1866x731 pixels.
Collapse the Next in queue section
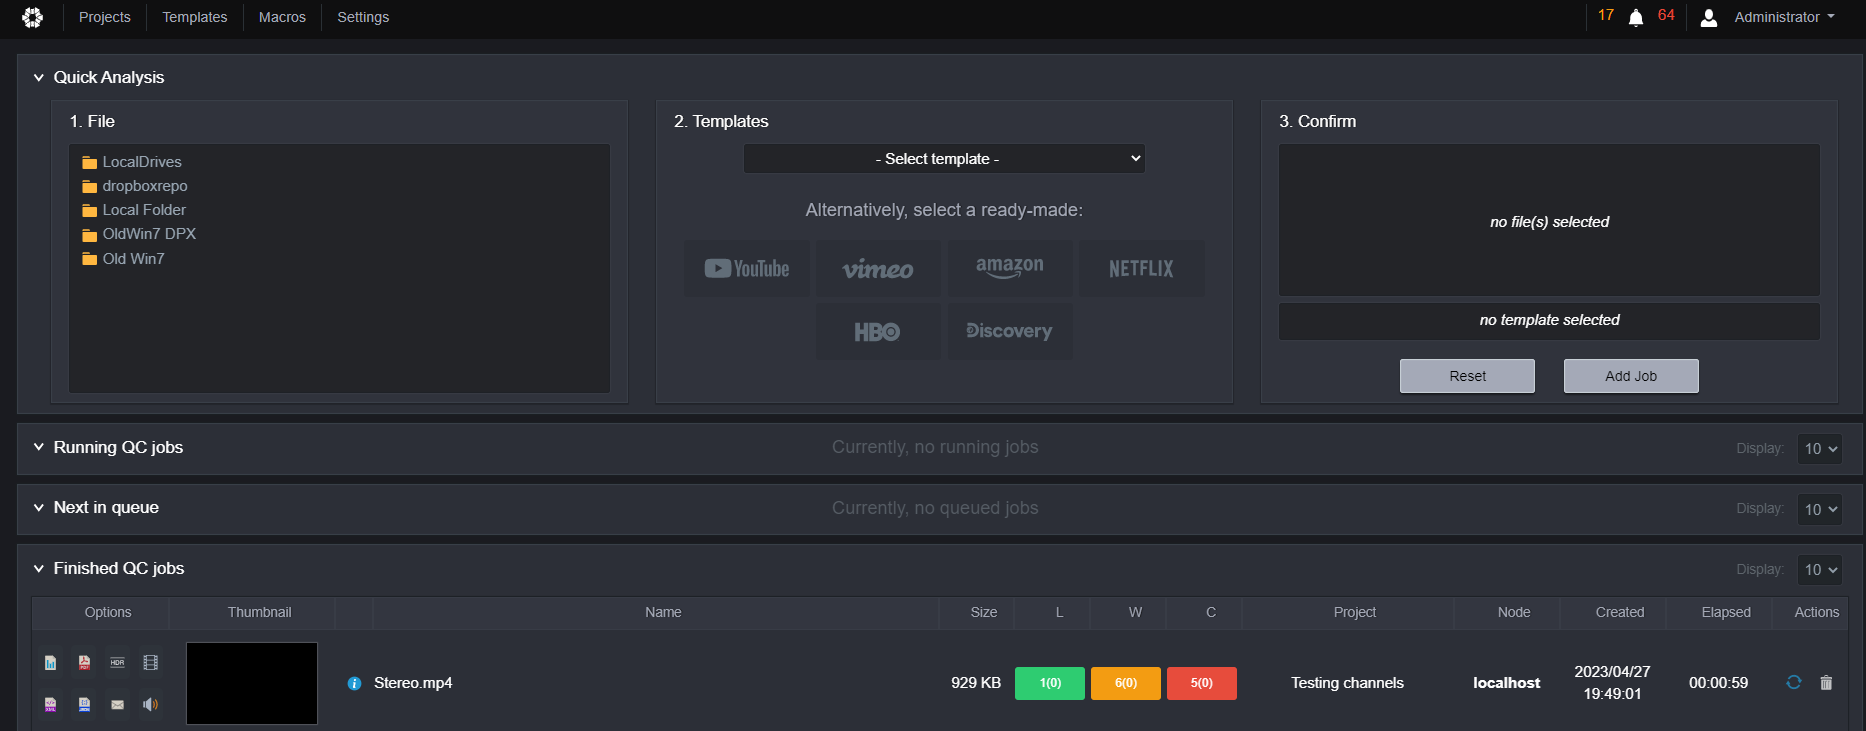[39, 507]
